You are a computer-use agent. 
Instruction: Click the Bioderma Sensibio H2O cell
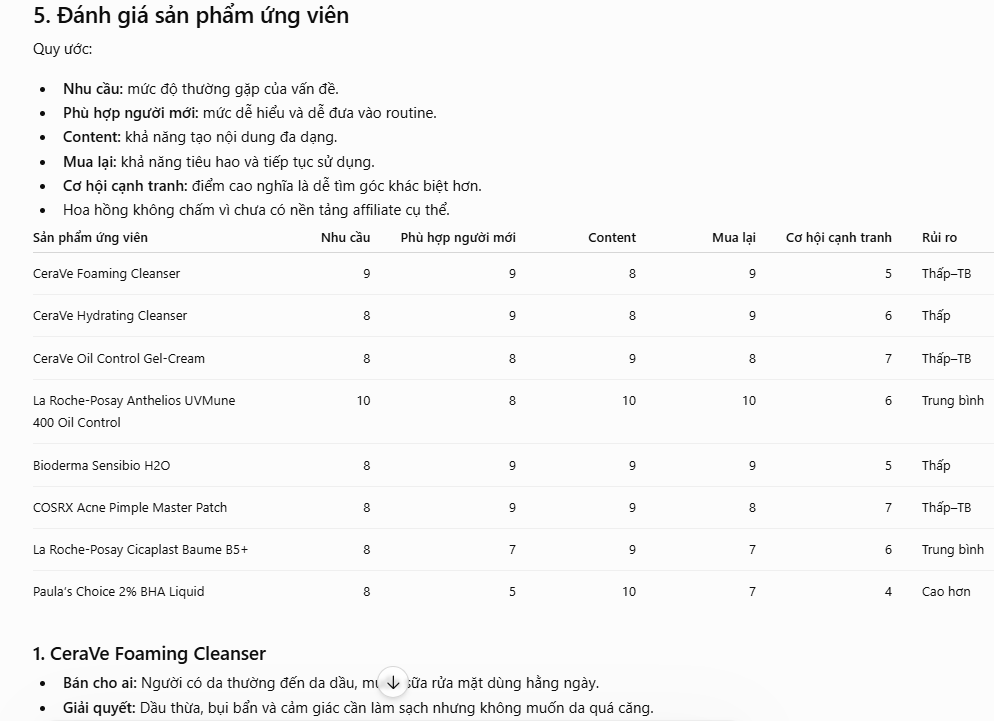point(101,465)
